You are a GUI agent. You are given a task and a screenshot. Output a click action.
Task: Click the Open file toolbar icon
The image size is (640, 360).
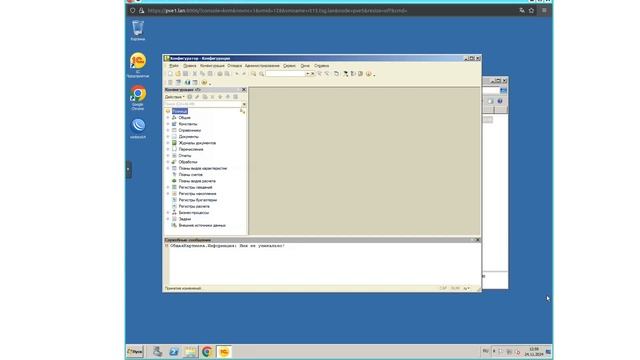[178, 74]
